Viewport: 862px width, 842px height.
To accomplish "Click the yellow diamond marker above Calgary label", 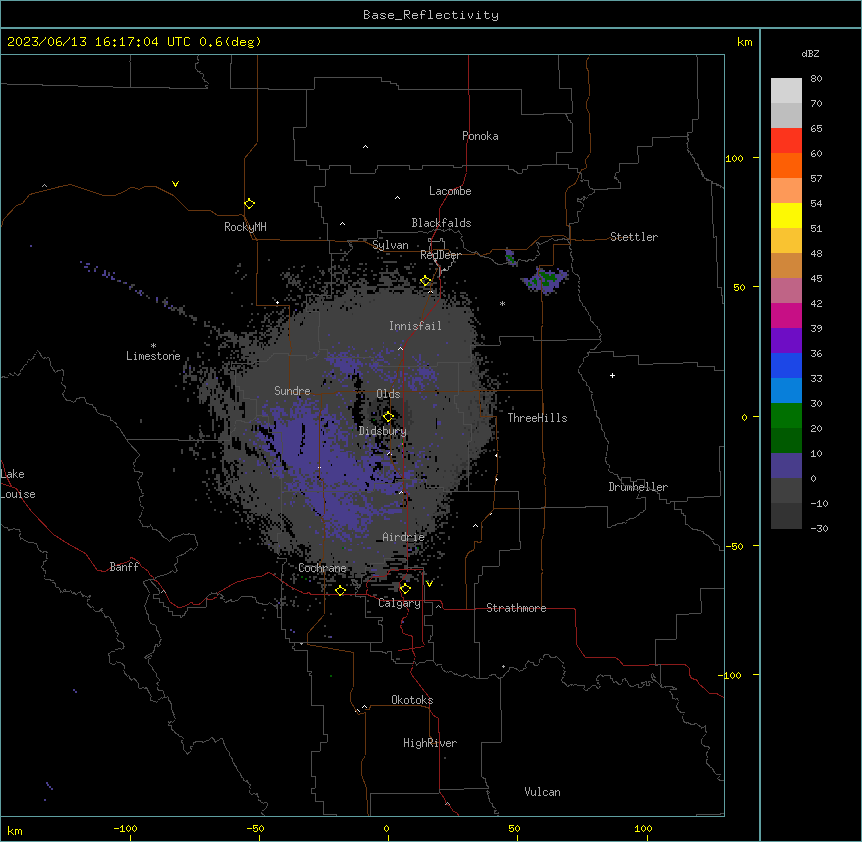I will point(405,589).
